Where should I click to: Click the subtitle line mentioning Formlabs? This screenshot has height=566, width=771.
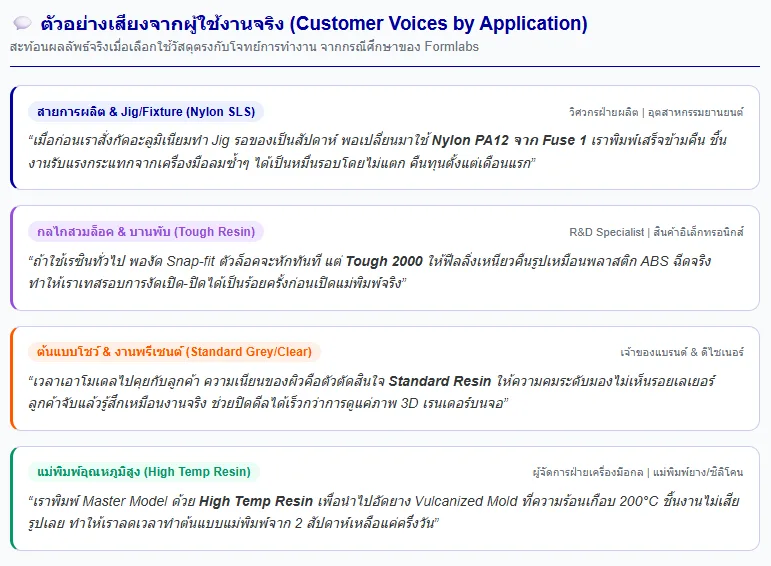[244, 47]
